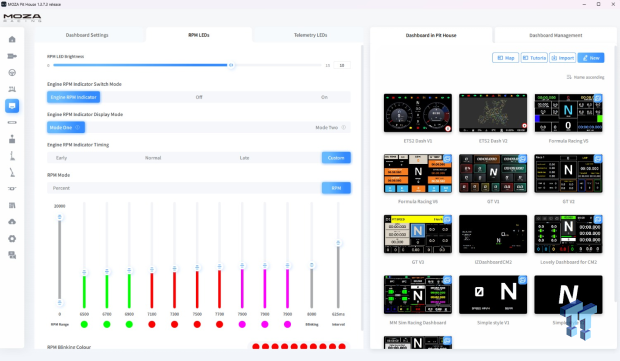Click the RPM brightness value input field
620x361 pixels.
[342, 65]
